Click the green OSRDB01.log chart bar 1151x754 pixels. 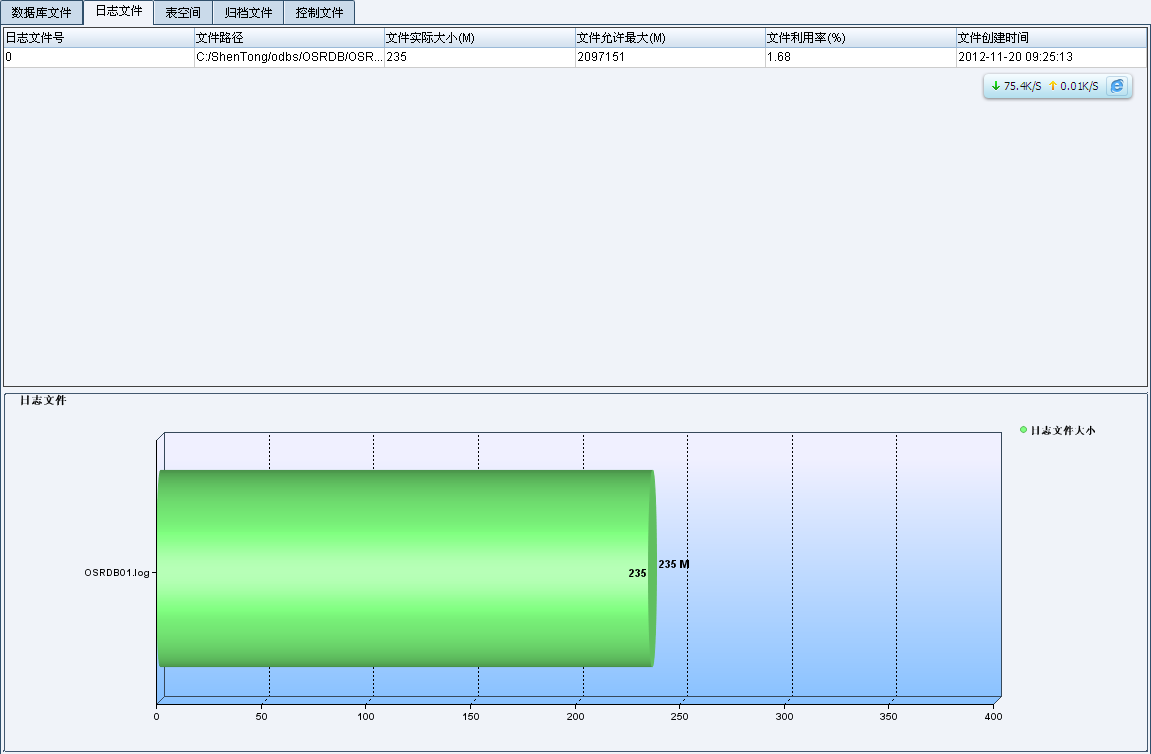(x=400, y=568)
